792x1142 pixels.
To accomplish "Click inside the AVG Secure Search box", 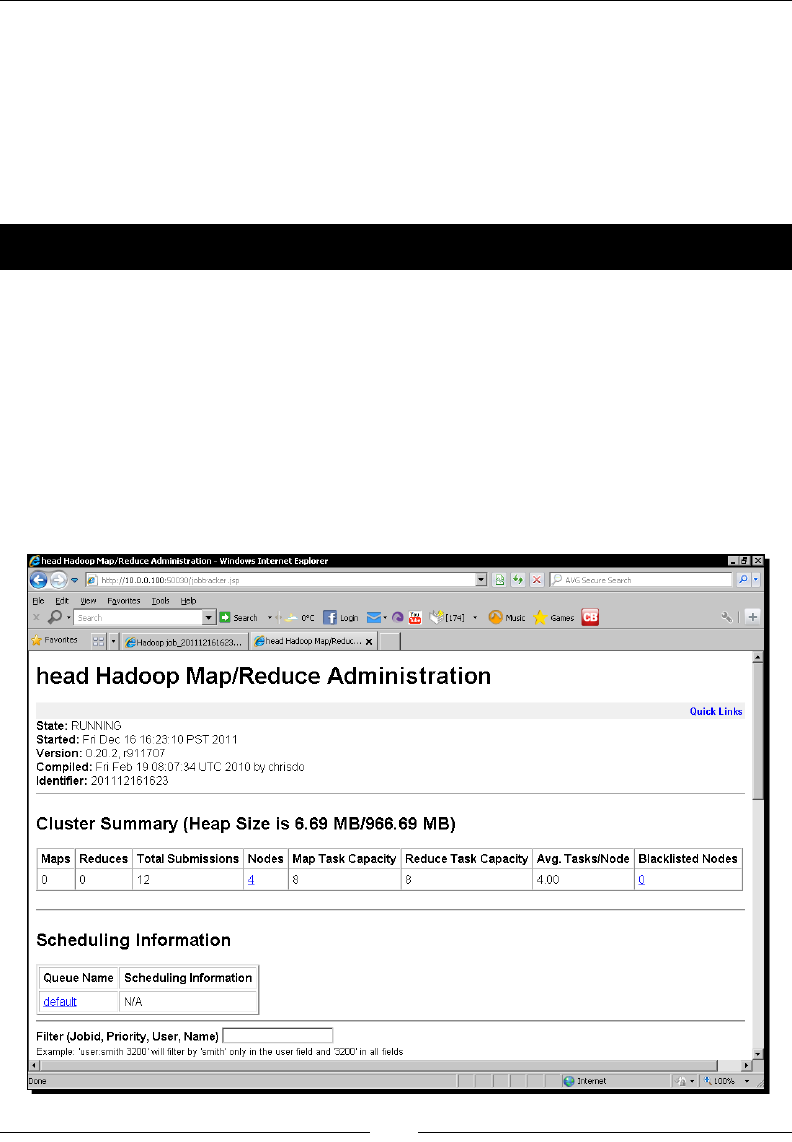I will click(x=641, y=580).
